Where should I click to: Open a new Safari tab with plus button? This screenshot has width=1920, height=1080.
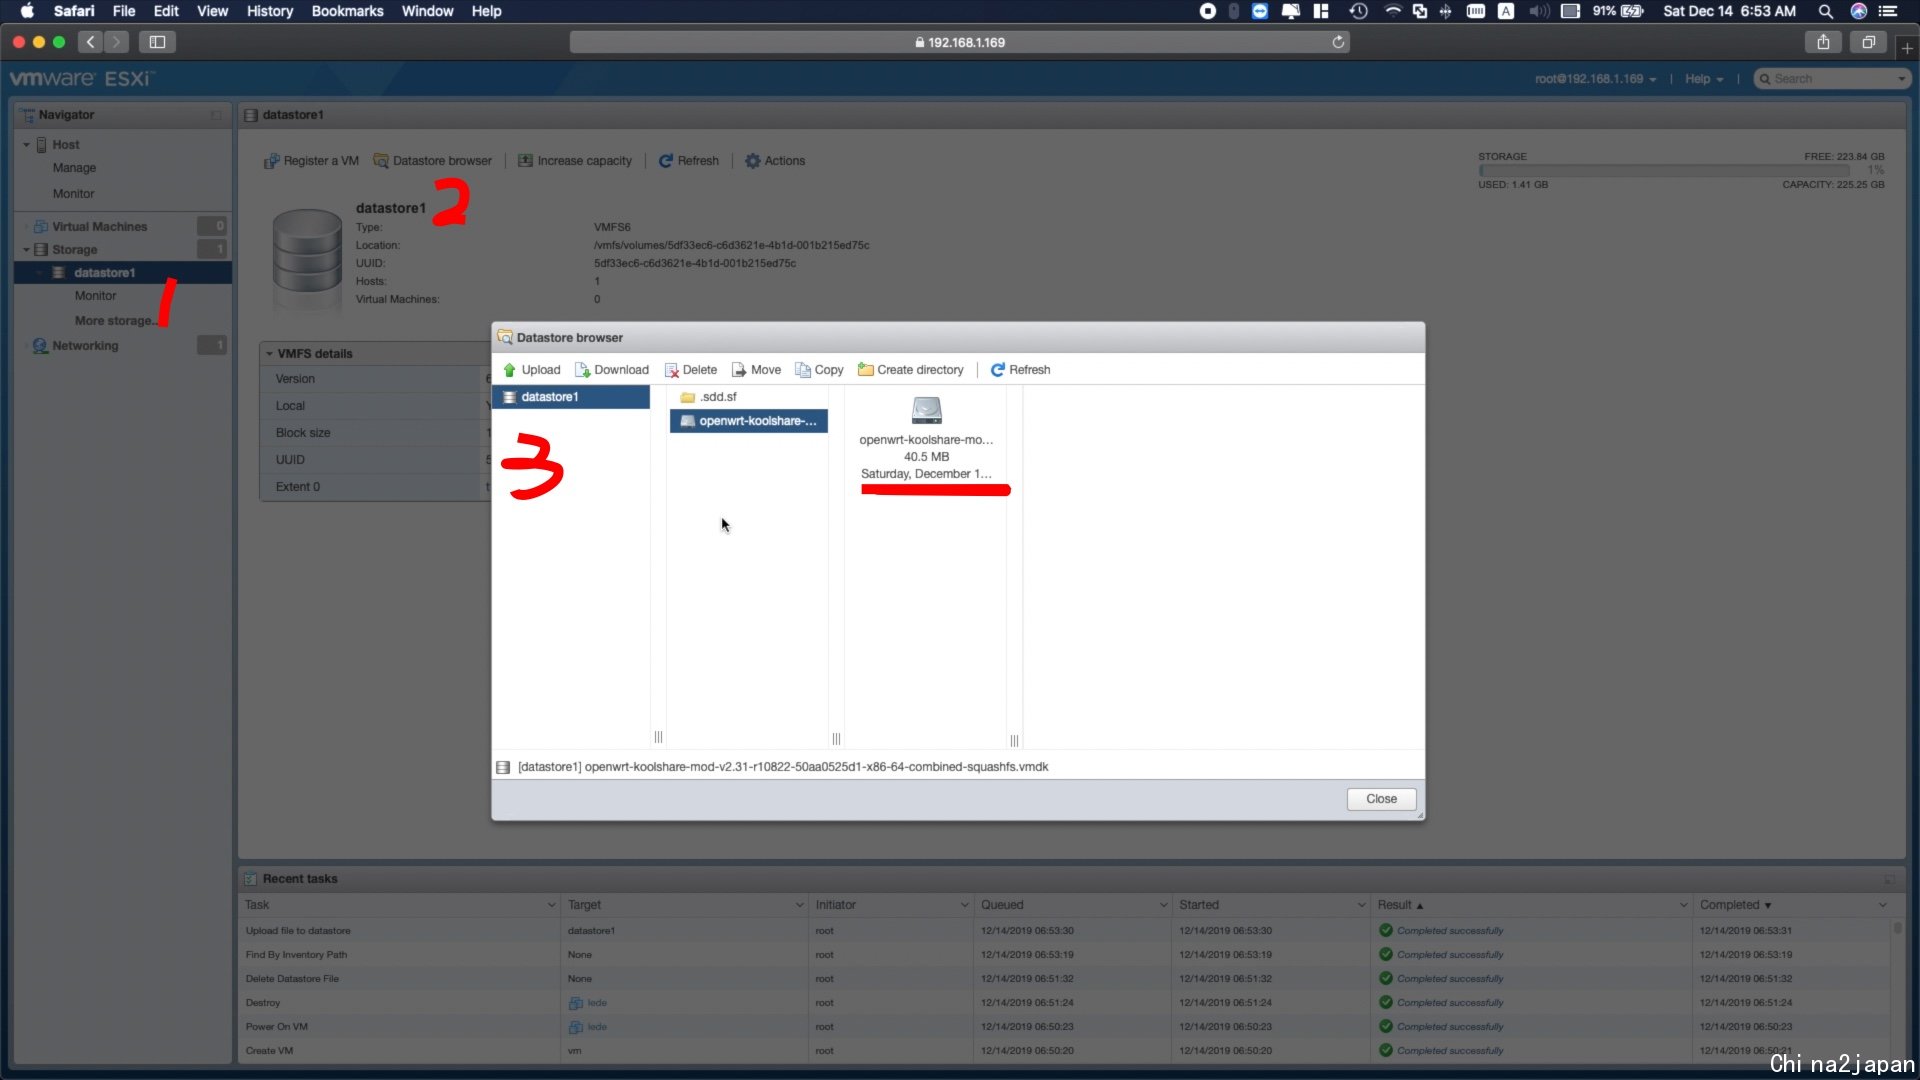coord(1907,48)
